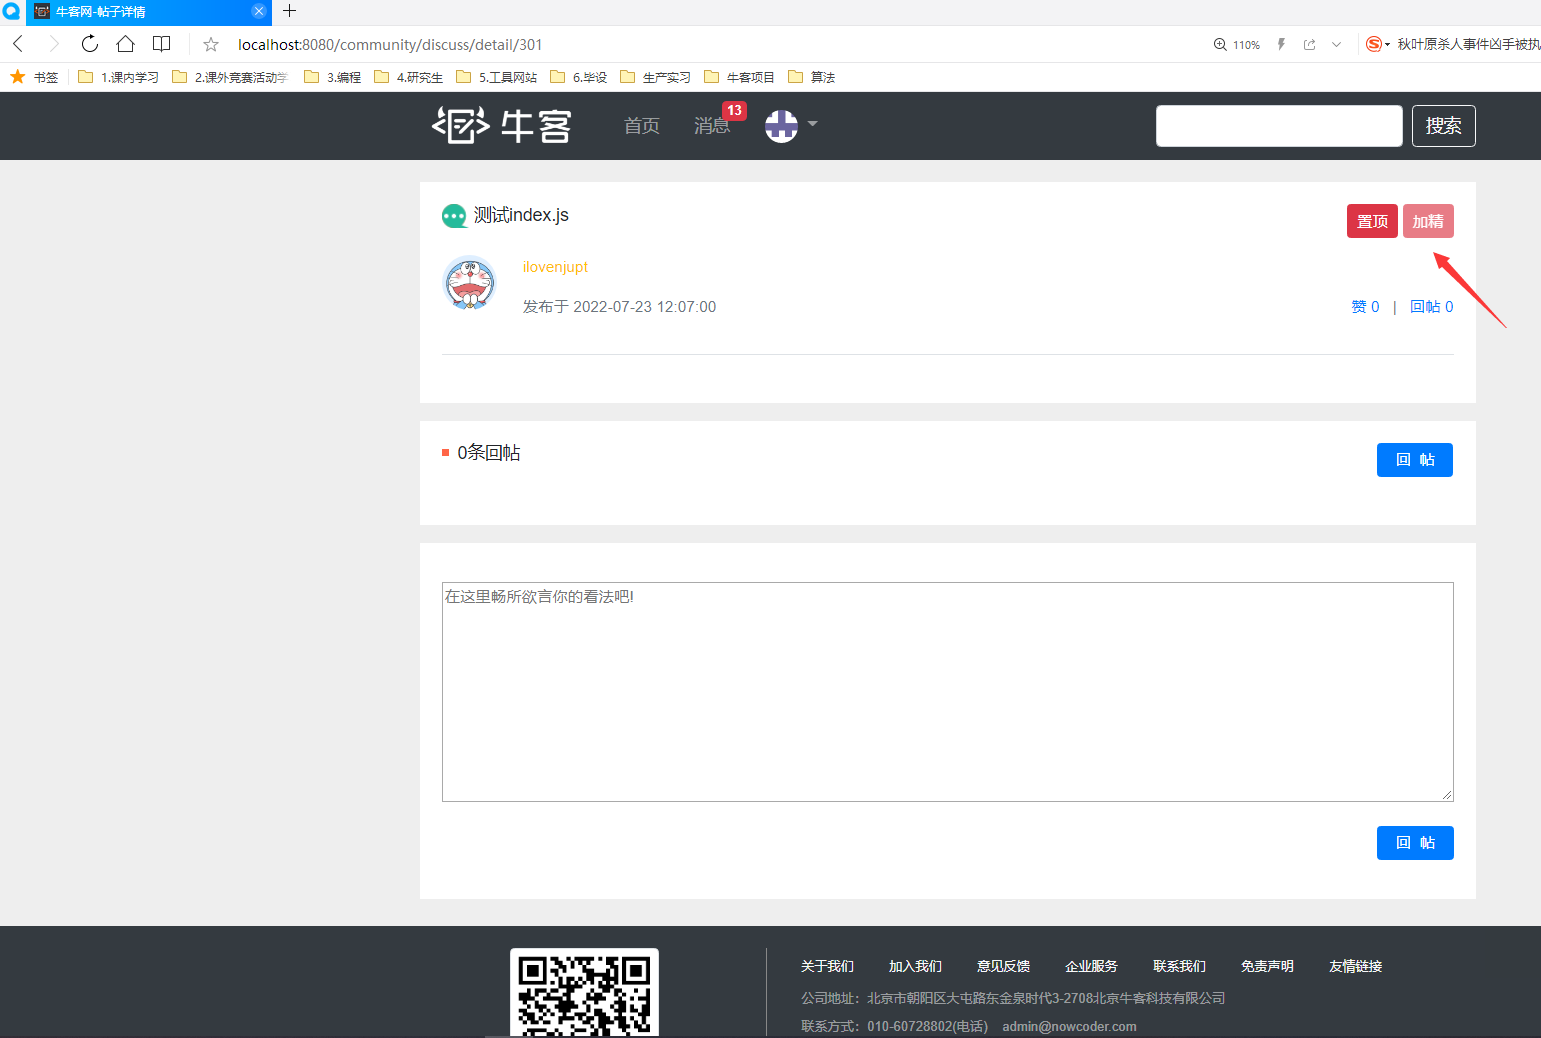Open the 关于我们 footer link
1541x1038 pixels.
827,966
